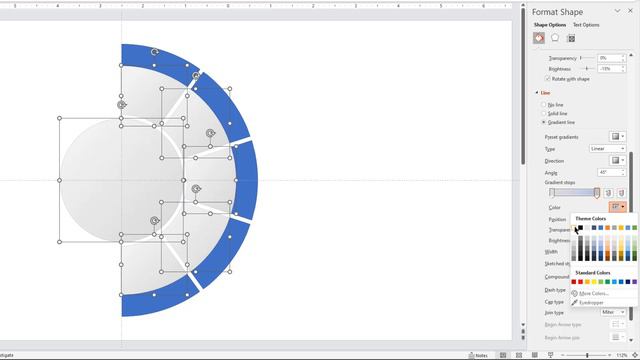640x360 pixels.
Task: Click the Gradient stops label
Action: 560,182
